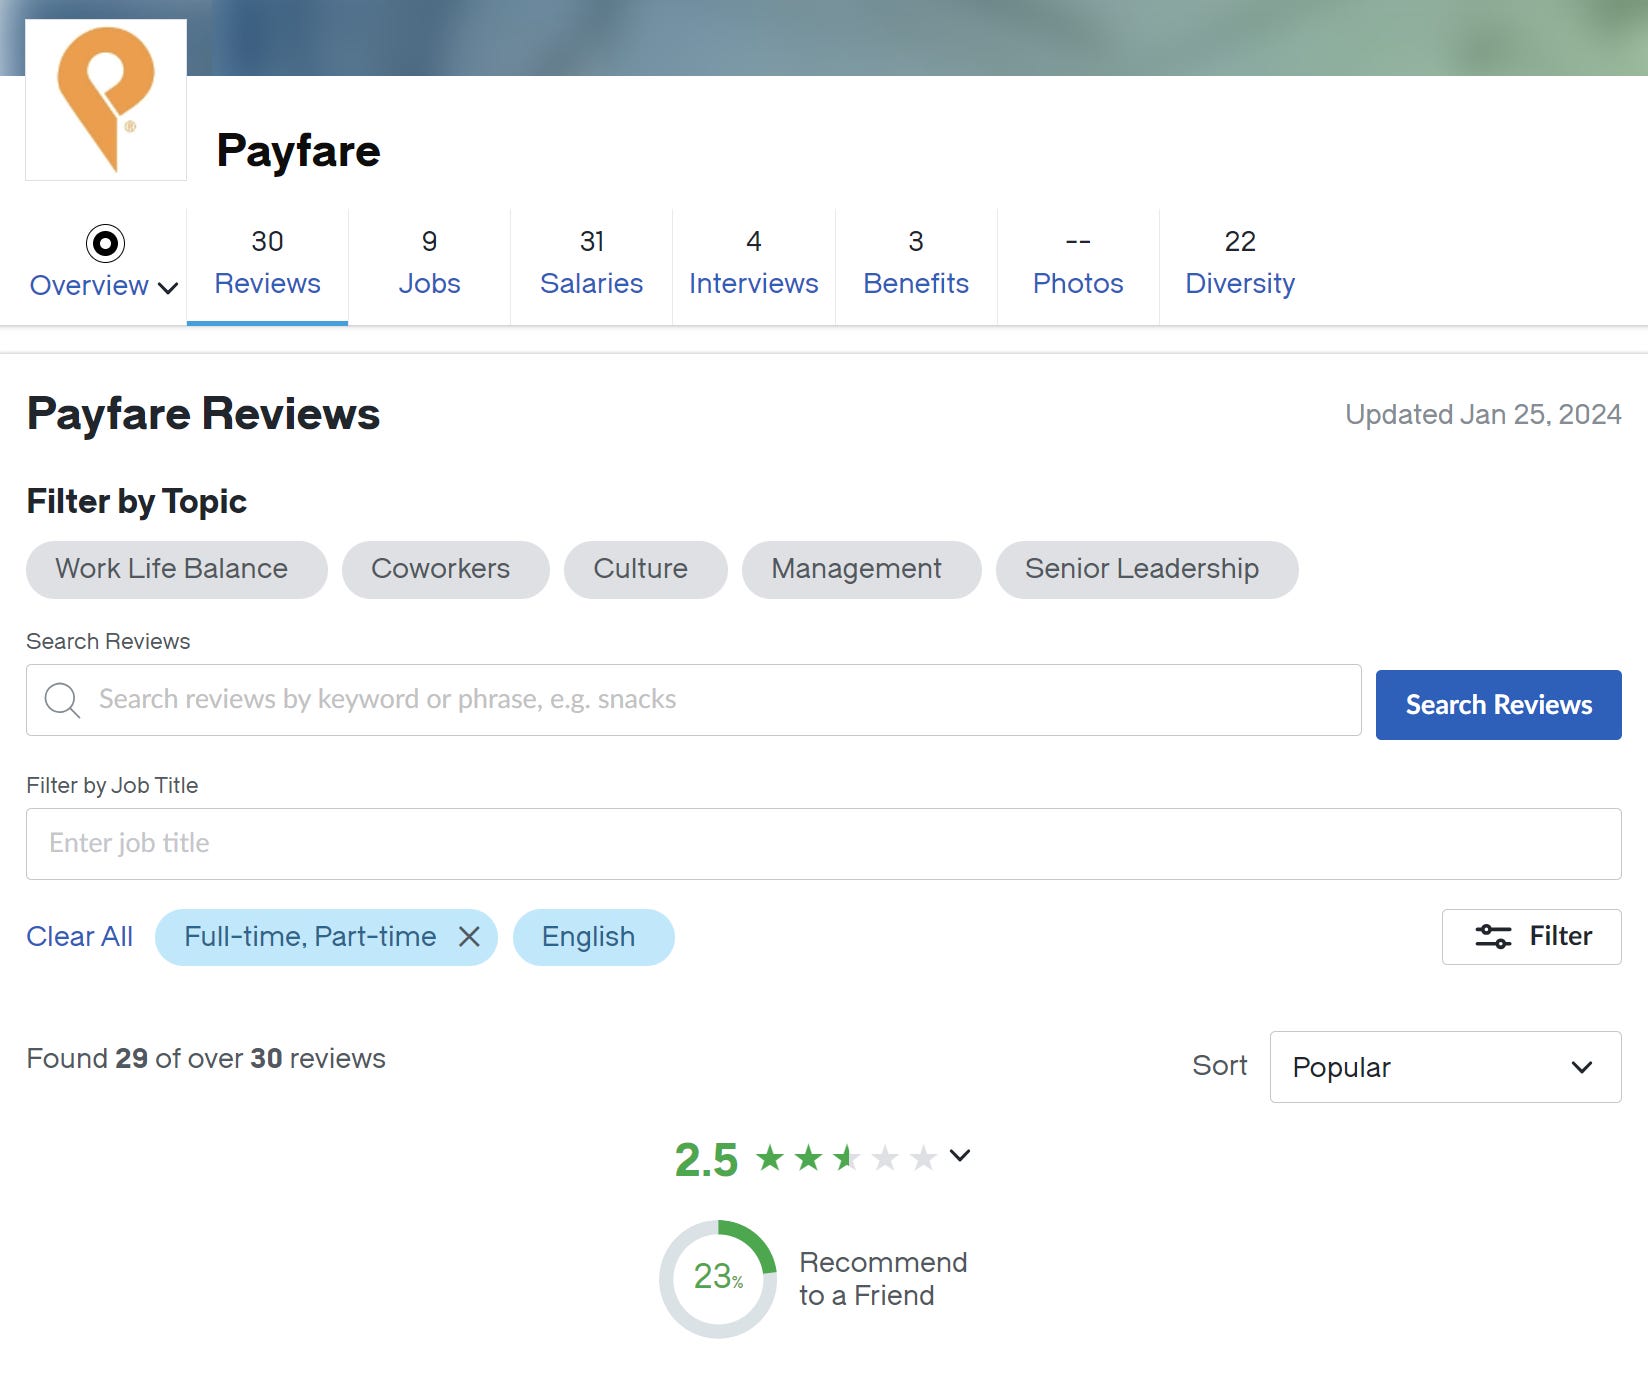Open the Sort by Popular dropdown

(1445, 1067)
